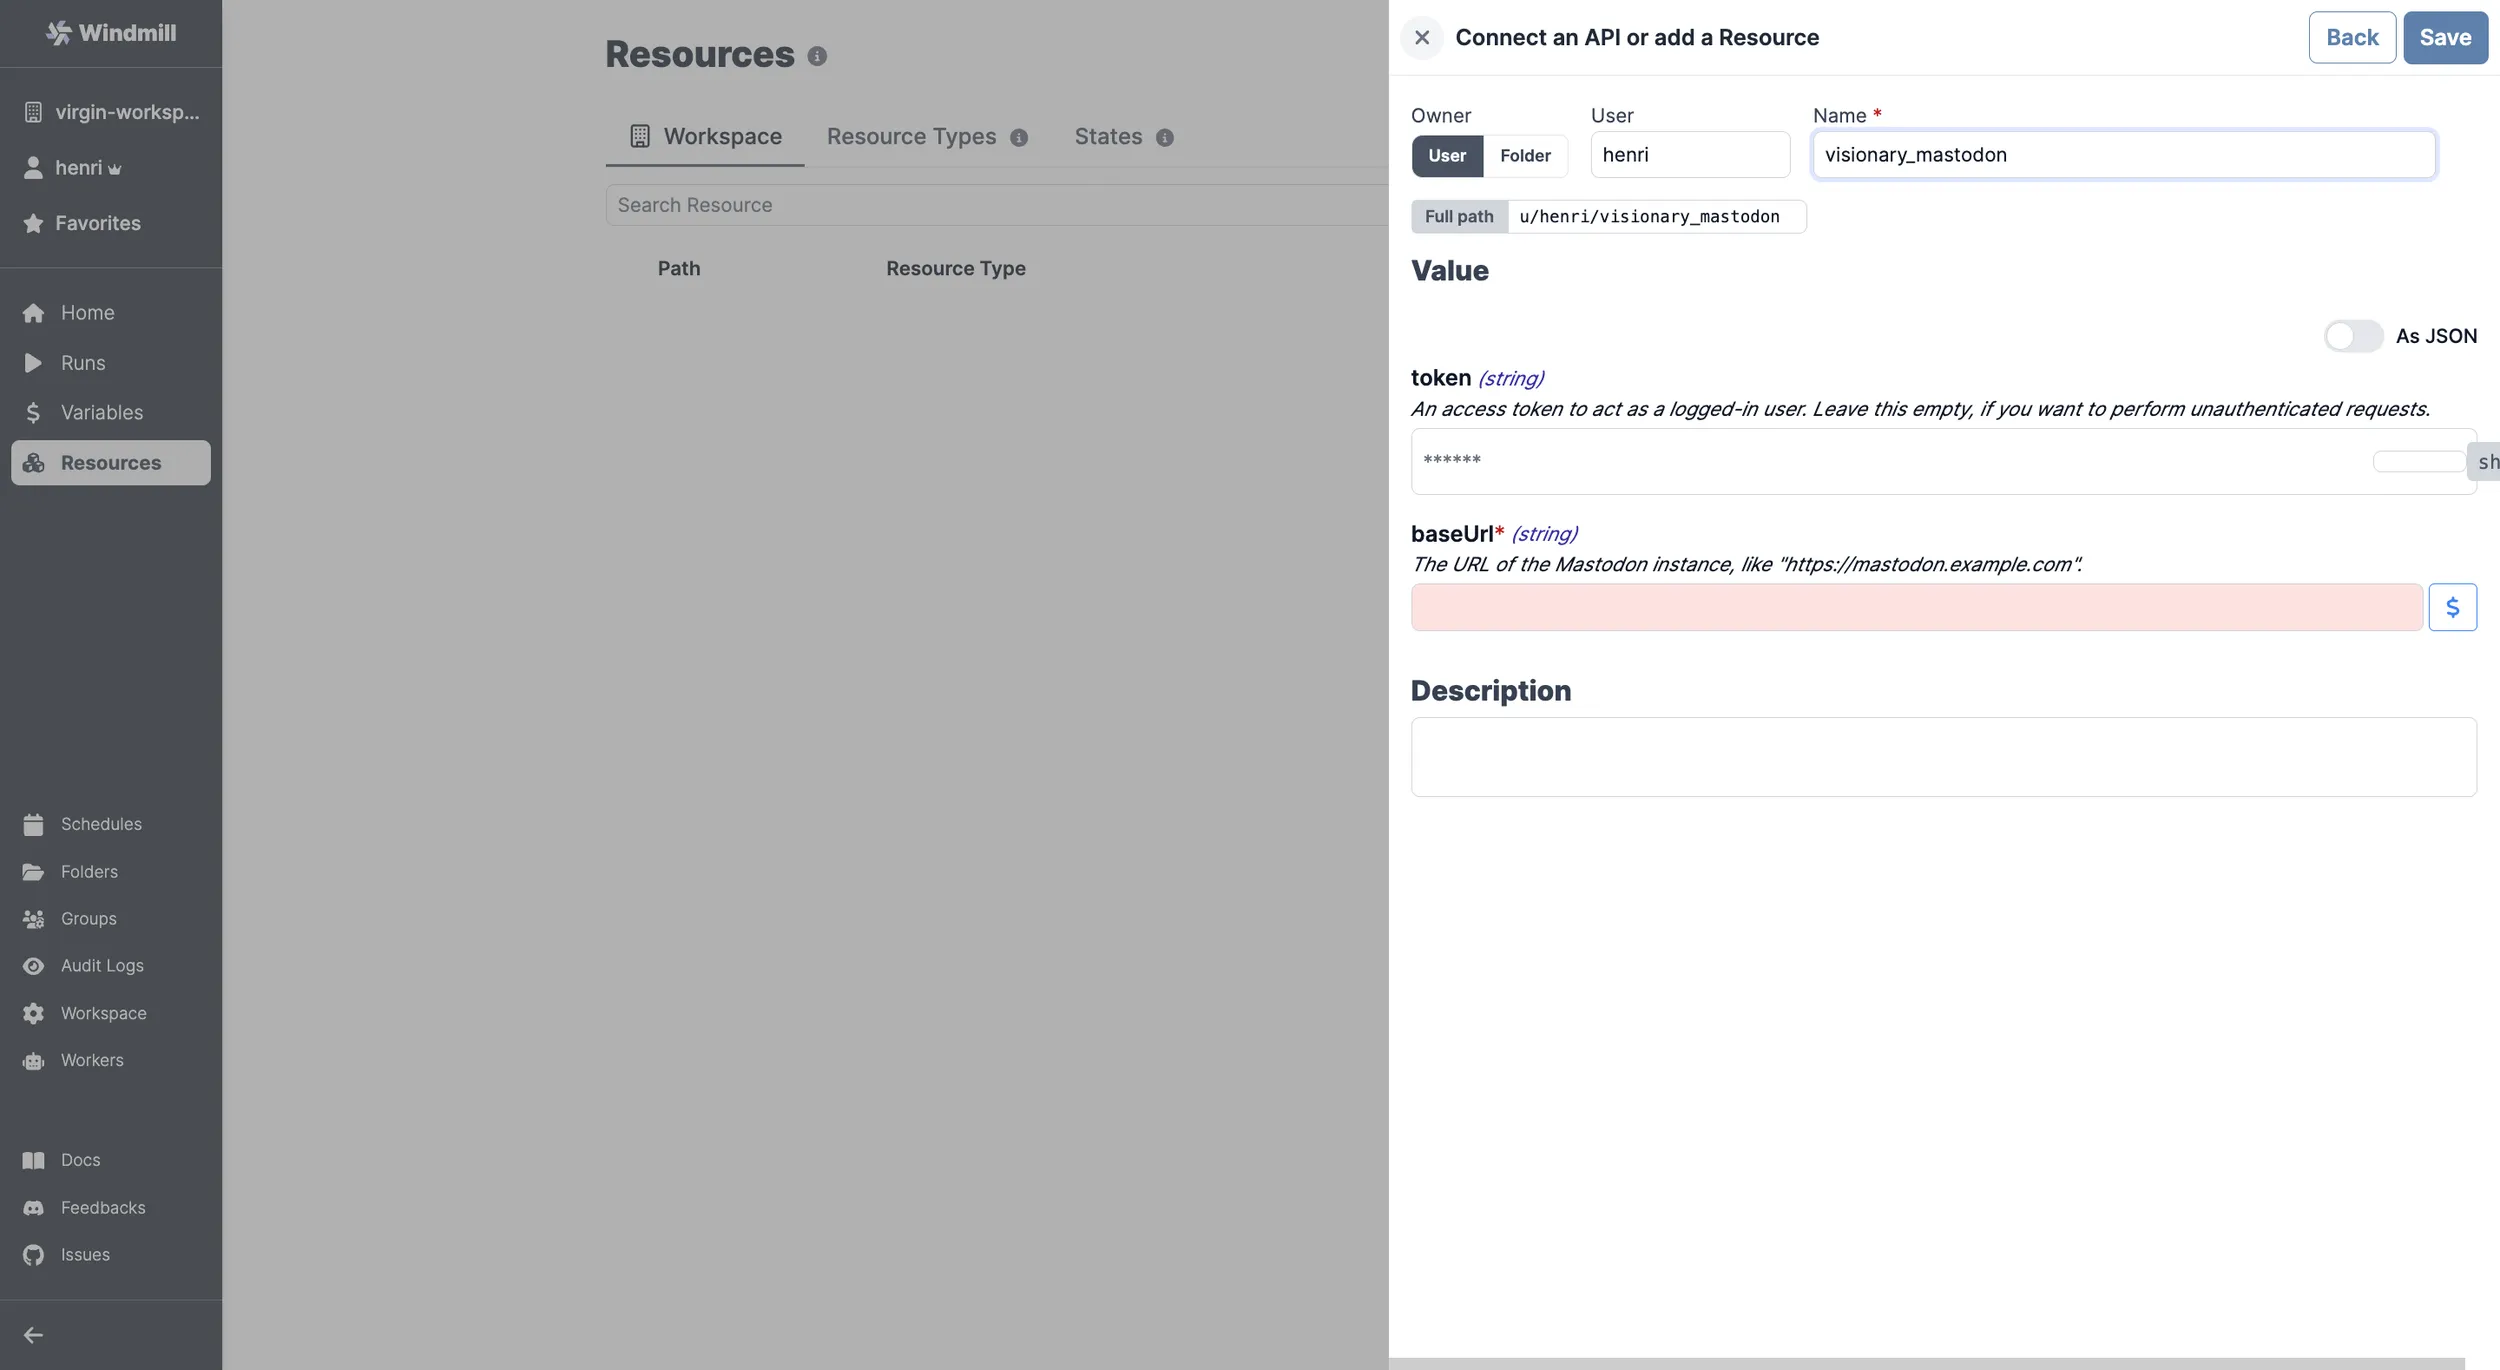Select Folder as the resource owner

point(1525,155)
